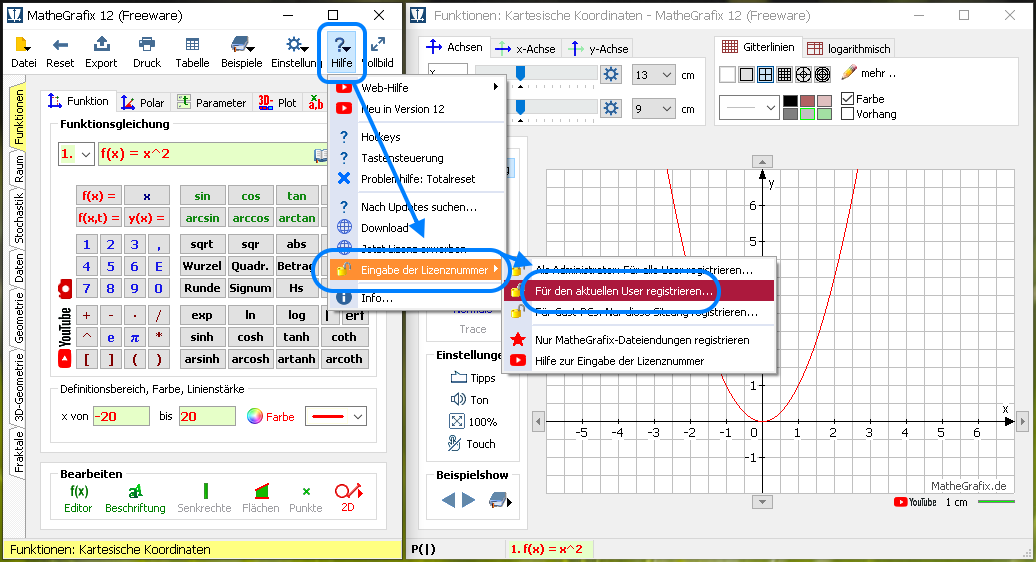Click the Flächen area tool
This screenshot has width=1036, height=562.
[260, 499]
